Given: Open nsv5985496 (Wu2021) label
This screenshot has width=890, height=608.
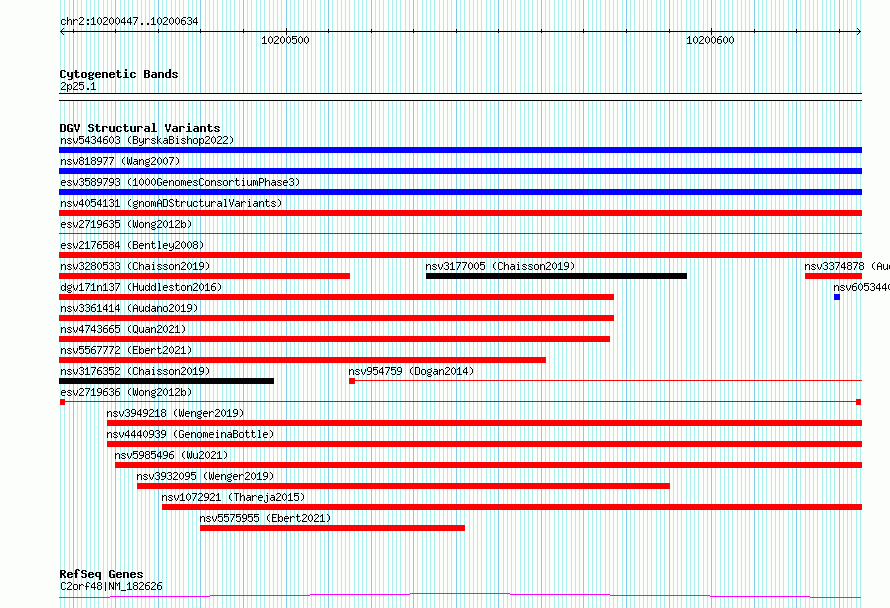Looking at the screenshot, I should point(171,455).
